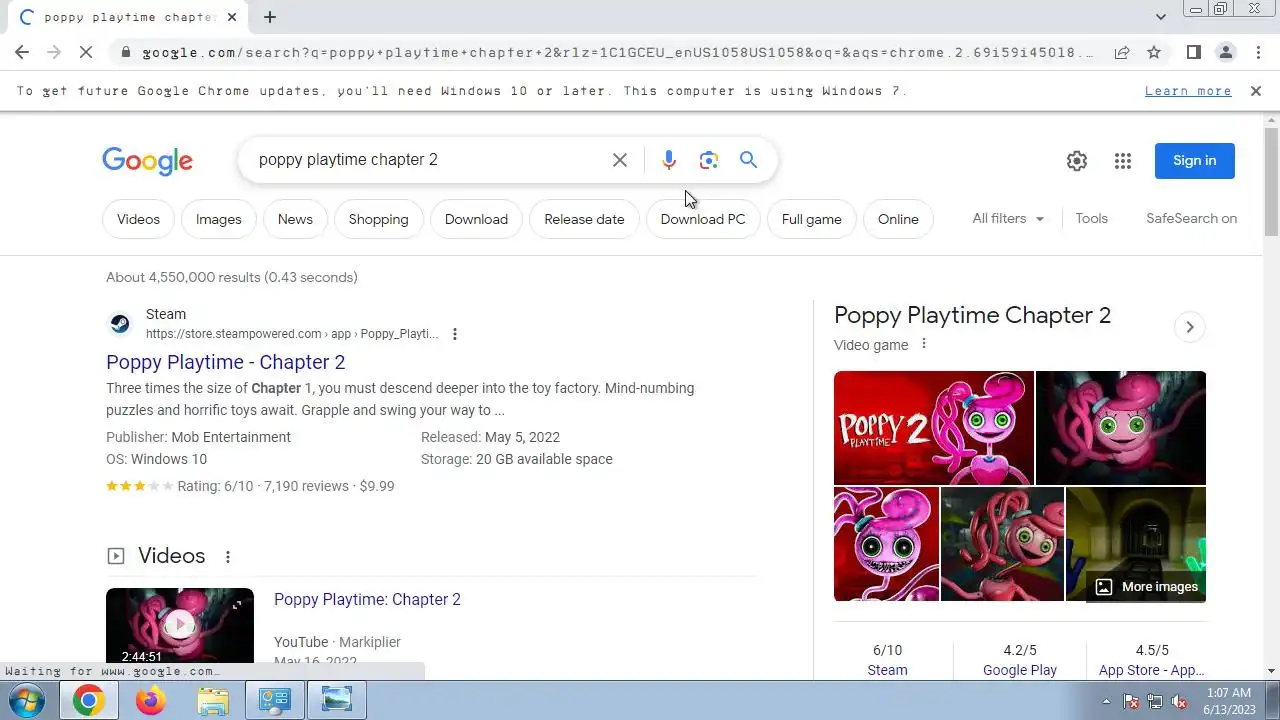Open the tab search dropdown arrow
The image size is (1280, 720).
[x=1160, y=17]
